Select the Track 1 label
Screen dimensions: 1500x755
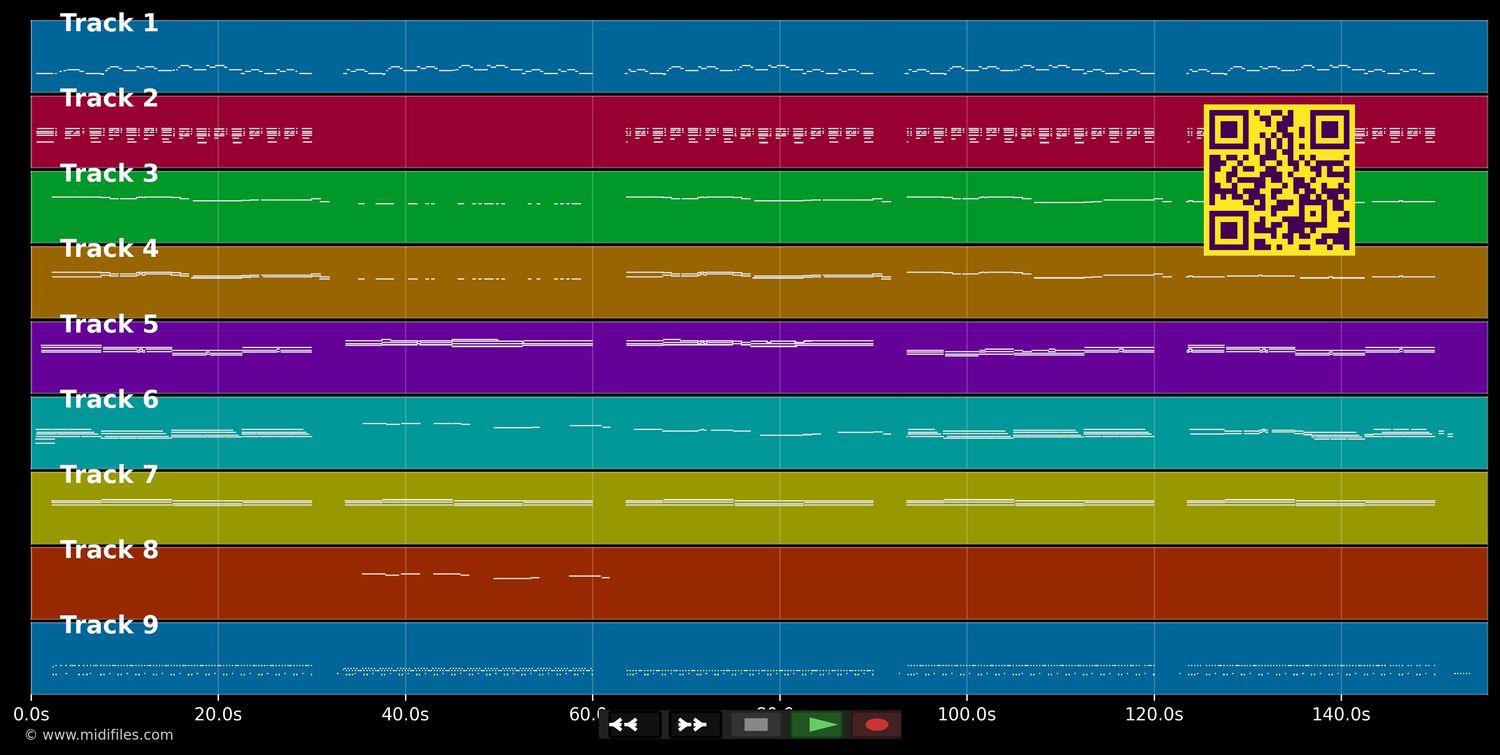point(109,24)
